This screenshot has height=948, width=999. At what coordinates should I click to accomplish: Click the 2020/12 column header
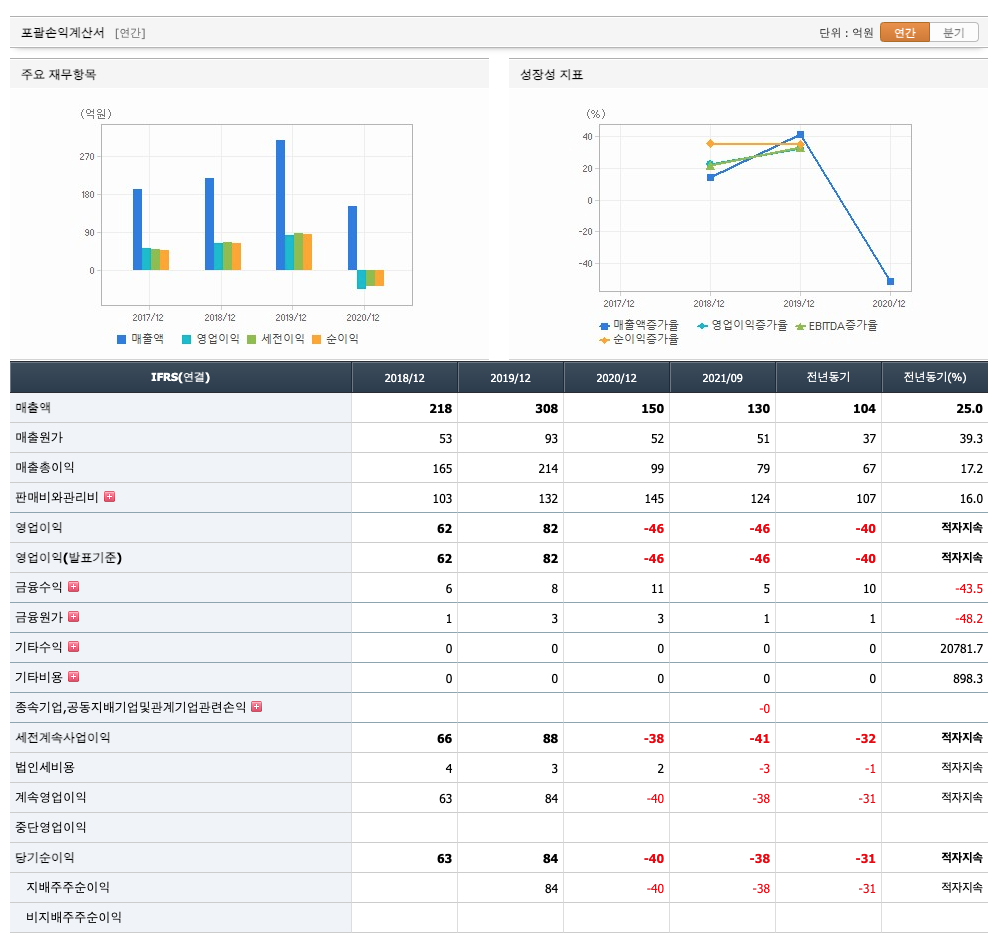pyautogui.click(x=616, y=377)
